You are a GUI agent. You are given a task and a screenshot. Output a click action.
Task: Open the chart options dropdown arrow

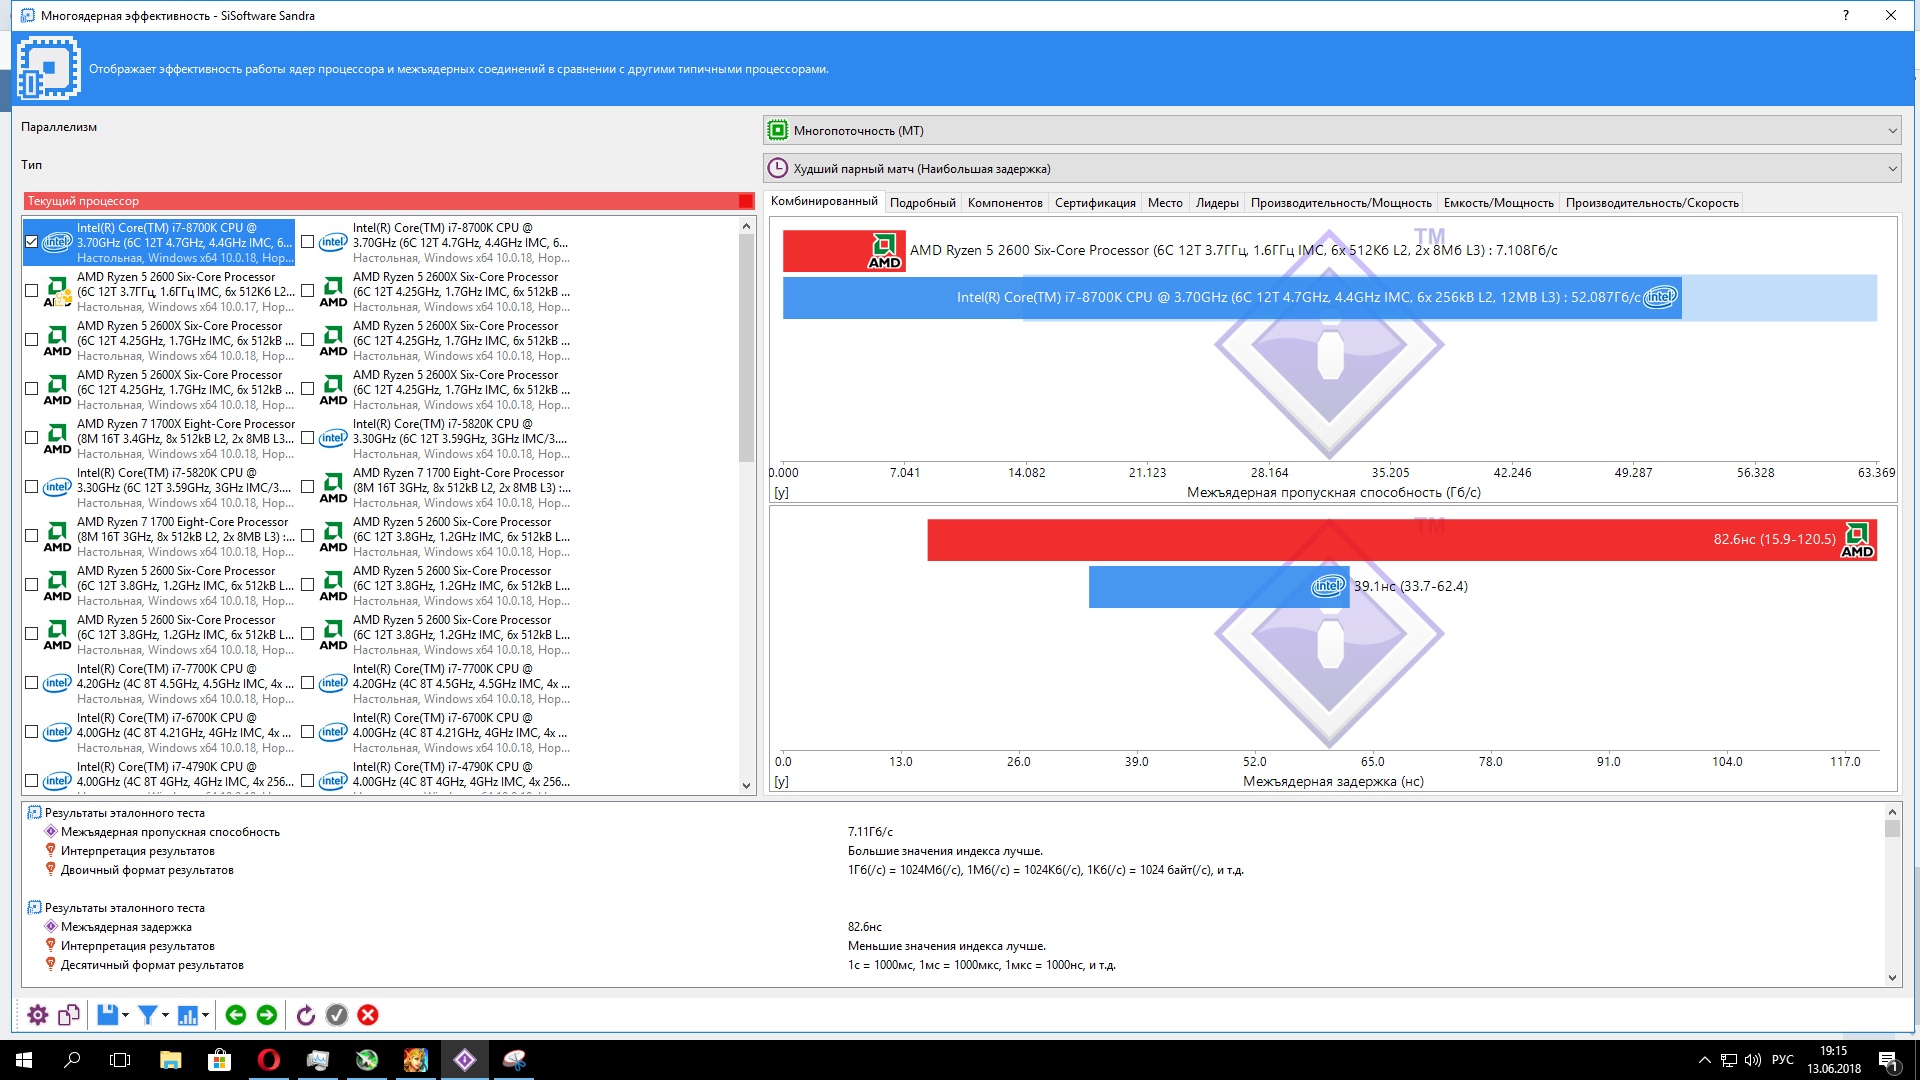tap(205, 1015)
